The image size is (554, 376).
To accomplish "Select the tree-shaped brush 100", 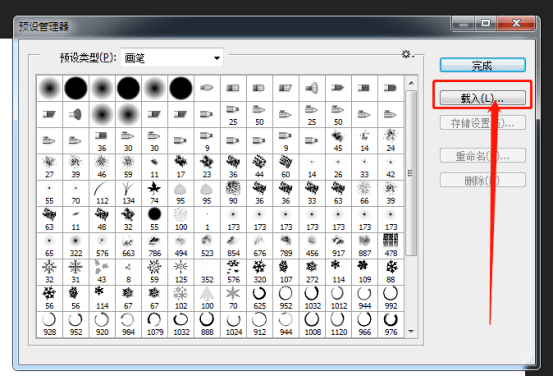I will tap(207, 298).
